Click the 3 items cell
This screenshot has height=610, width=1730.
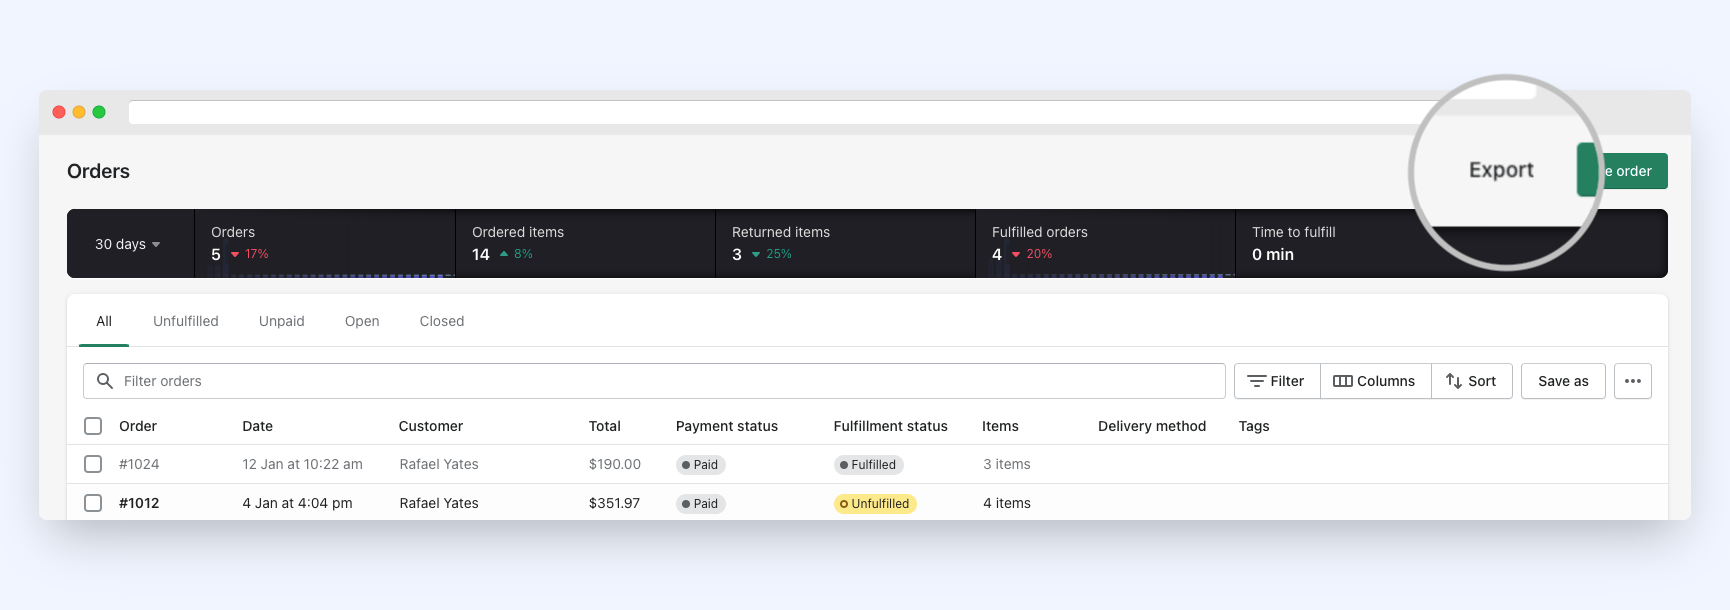point(1007,464)
